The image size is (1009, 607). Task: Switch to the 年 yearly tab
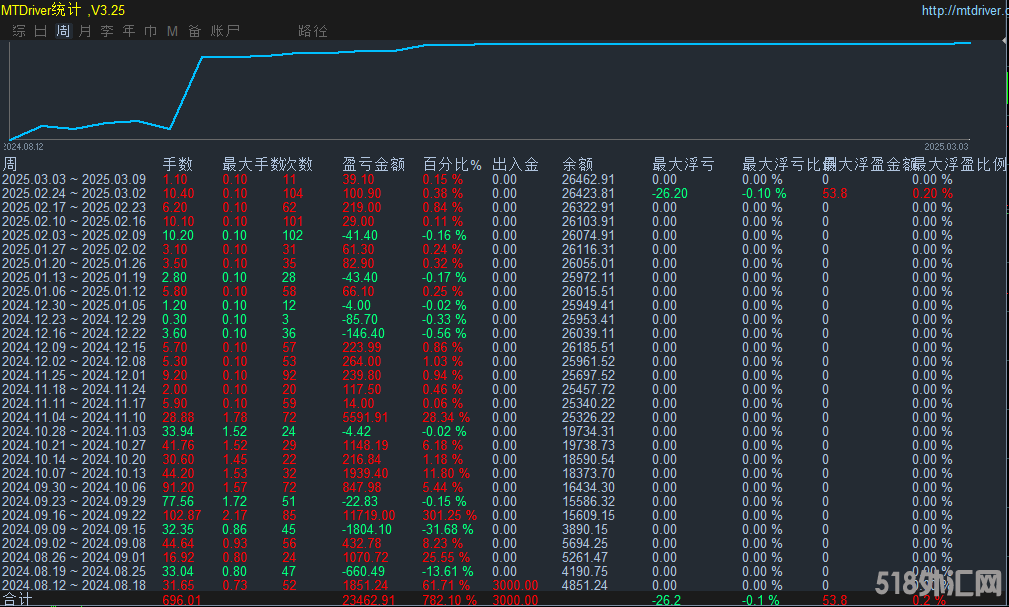click(x=129, y=31)
